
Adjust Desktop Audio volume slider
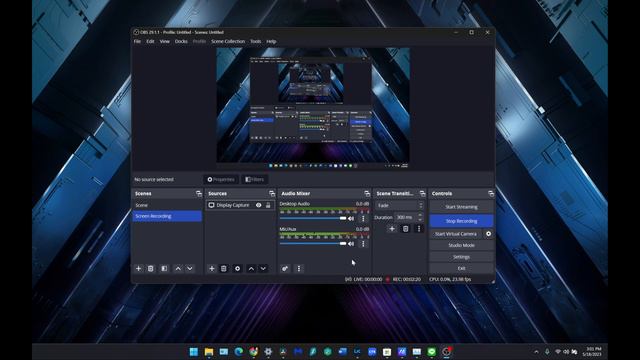pos(313,218)
